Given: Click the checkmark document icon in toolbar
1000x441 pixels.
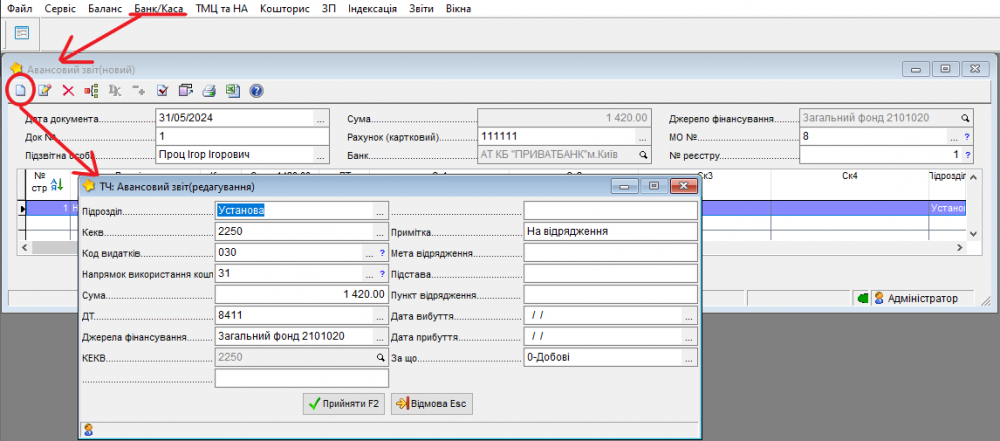Looking at the screenshot, I should click(162, 91).
